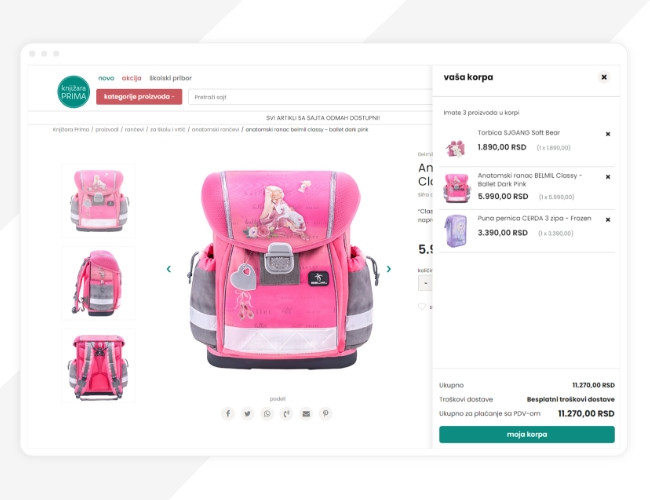
Task: Share product via Twitter icon
Action: (x=247, y=413)
